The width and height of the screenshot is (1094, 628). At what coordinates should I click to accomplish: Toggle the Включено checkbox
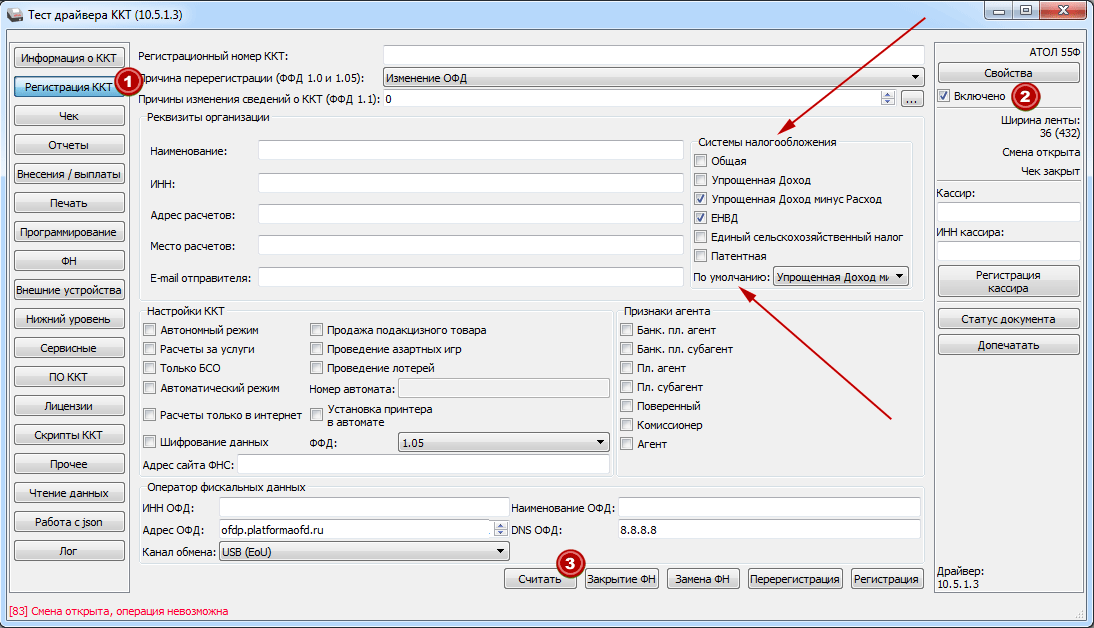944,96
